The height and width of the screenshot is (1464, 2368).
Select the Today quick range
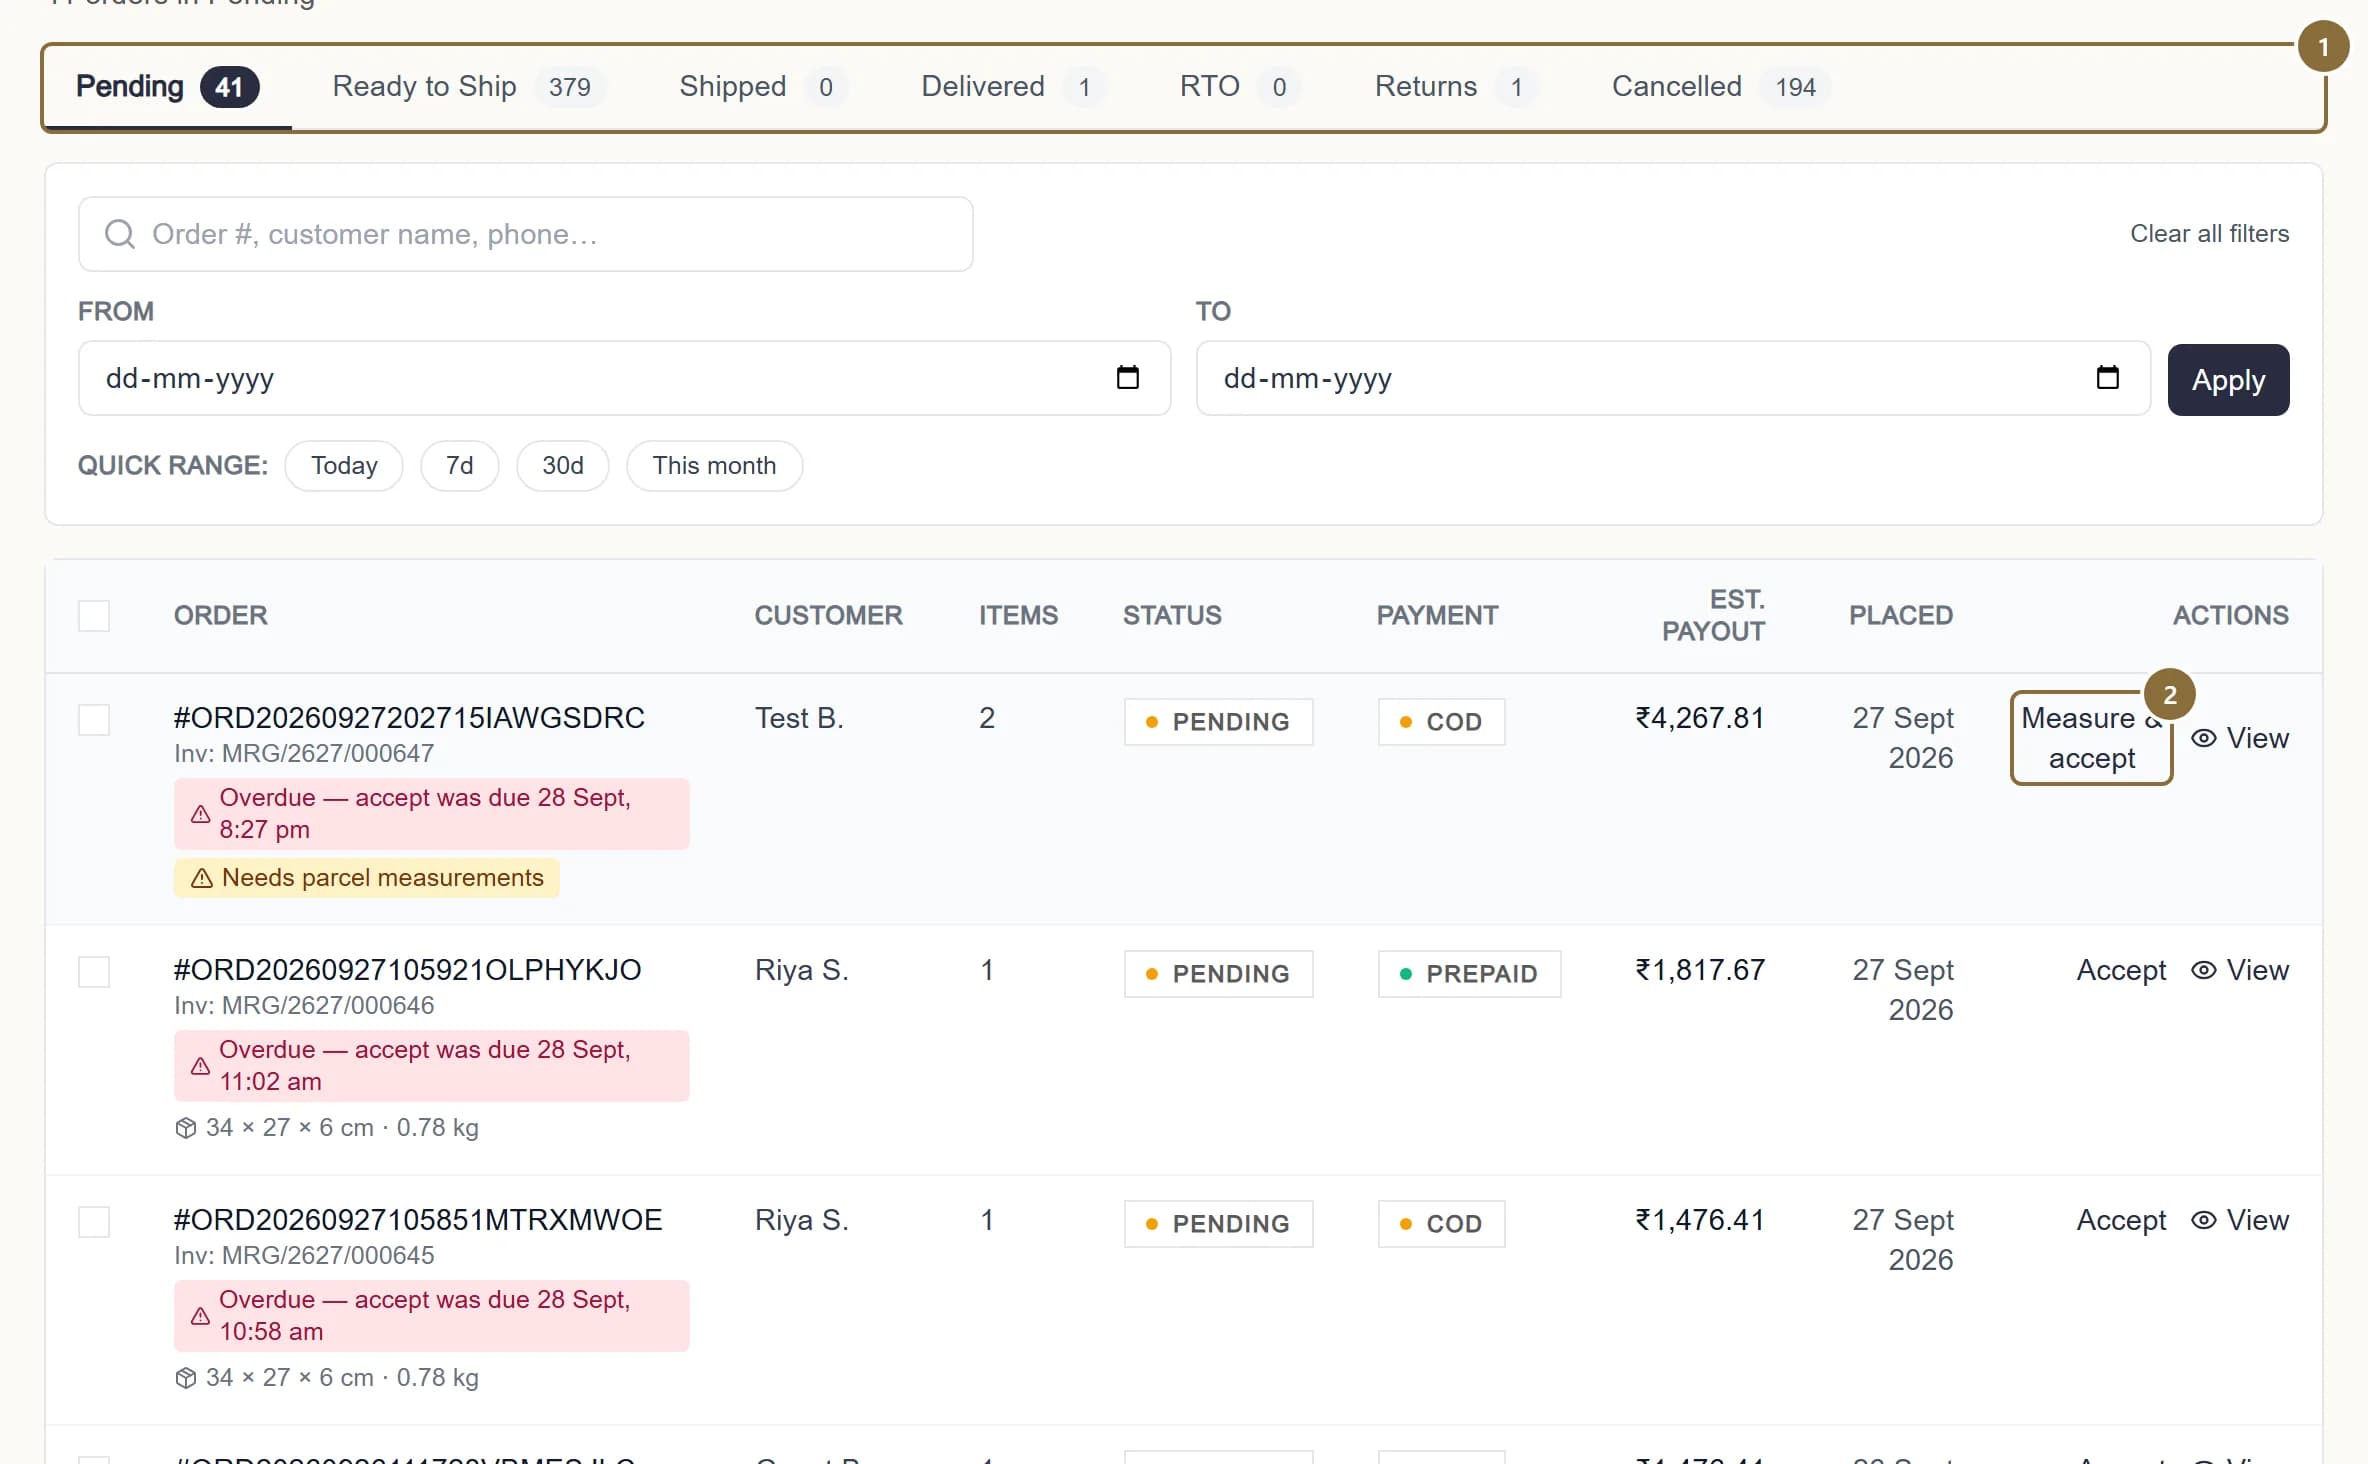[x=344, y=466]
